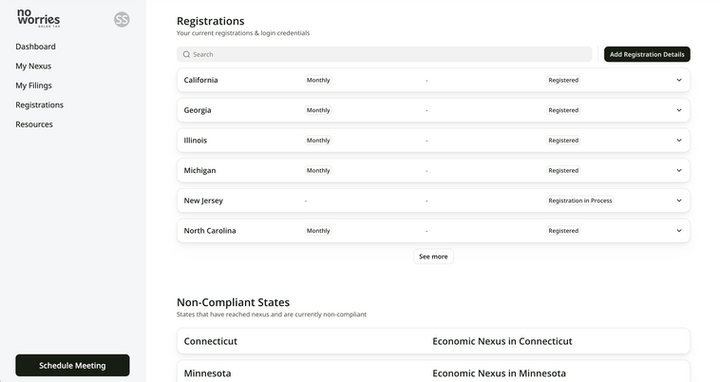Open My Filings in sidebar
Viewport: 720px width, 382px height.
pyautogui.click(x=34, y=85)
